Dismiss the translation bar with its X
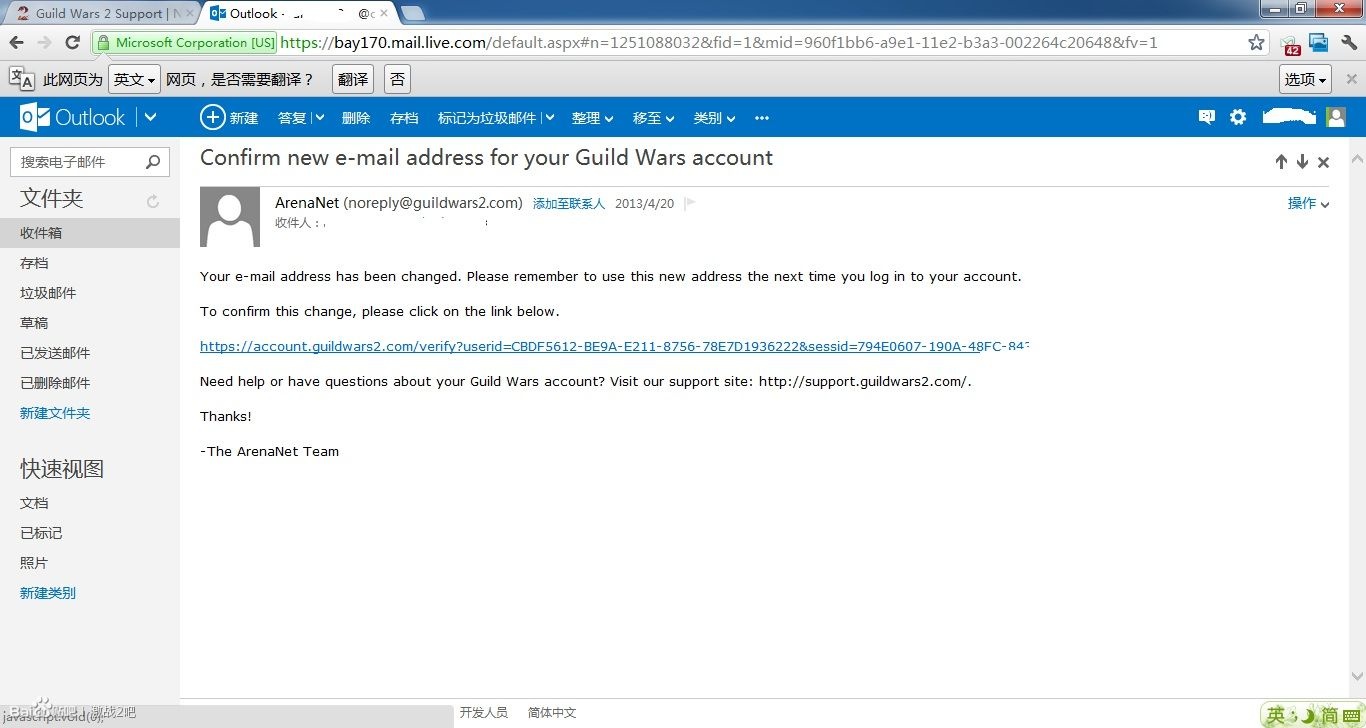The width and height of the screenshot is (1366, 728). point(1351,79)
